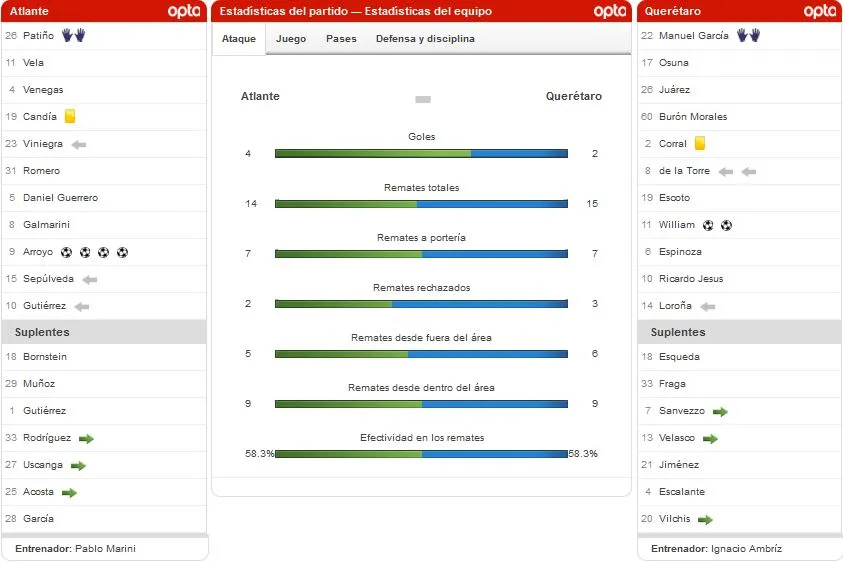Click the Opta logo in the center panel header
This screenshot has height=562, width=843.
pyautogui.click(x=609, y=11)
